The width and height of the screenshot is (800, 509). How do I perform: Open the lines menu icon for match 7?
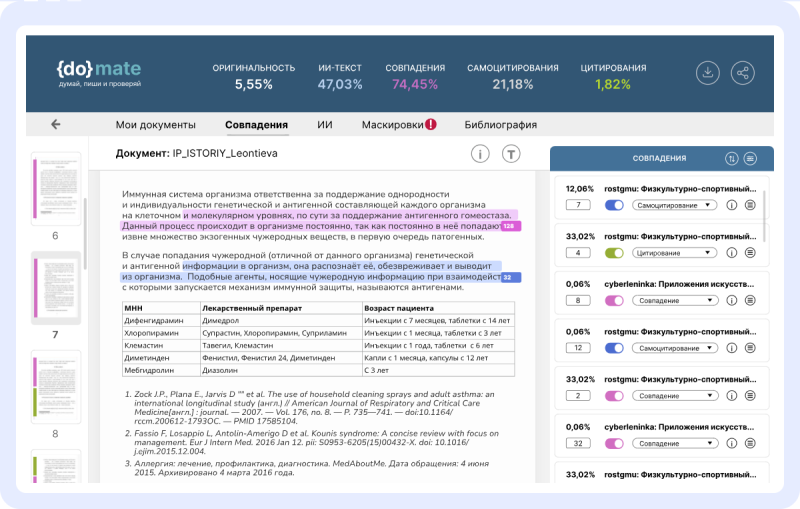750,205
